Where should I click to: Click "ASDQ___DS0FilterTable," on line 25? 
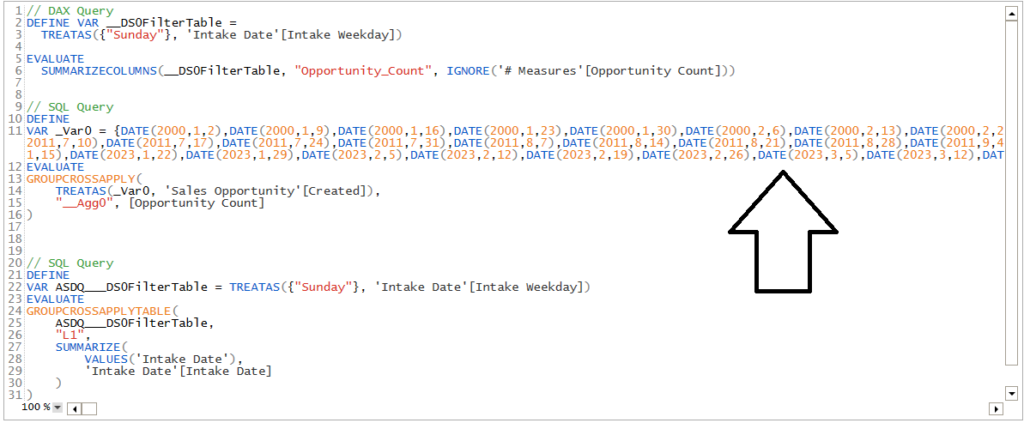click(x=135, y=323)
